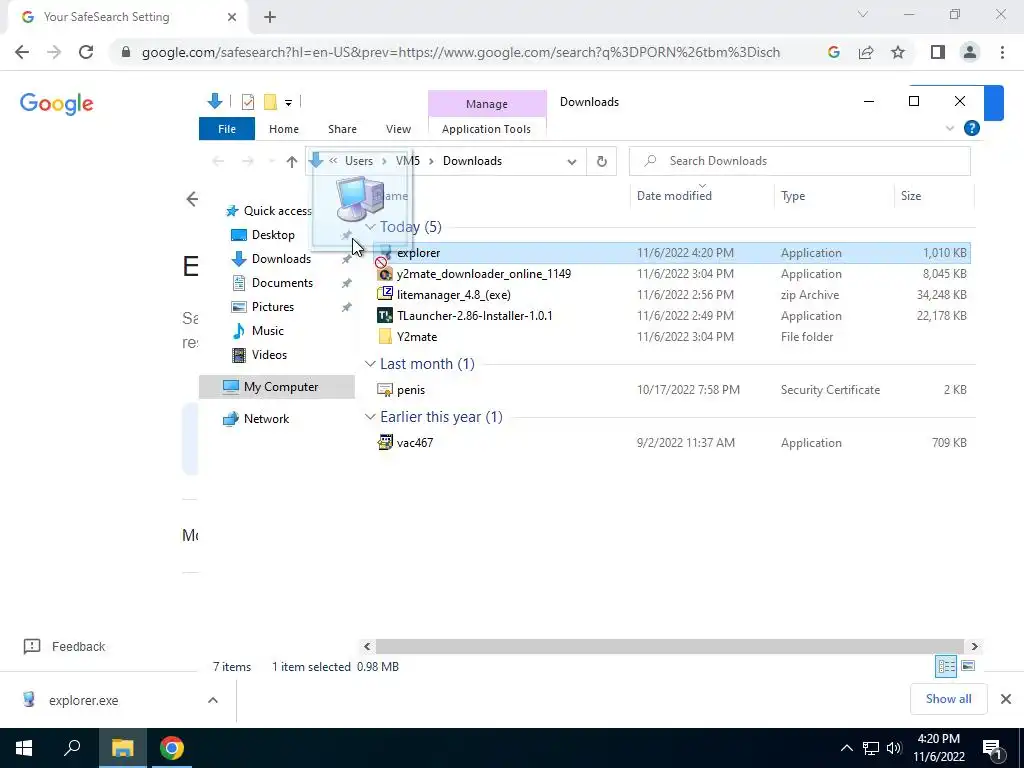The image size is (1024, 768).
Task: Click Show all downloads button
Action: 948,699
